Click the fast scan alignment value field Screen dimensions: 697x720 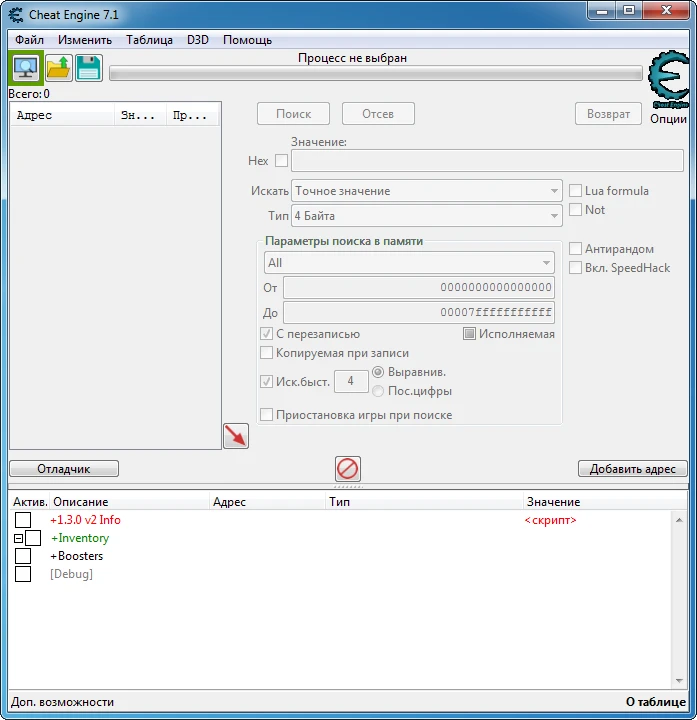click(351, 381)
